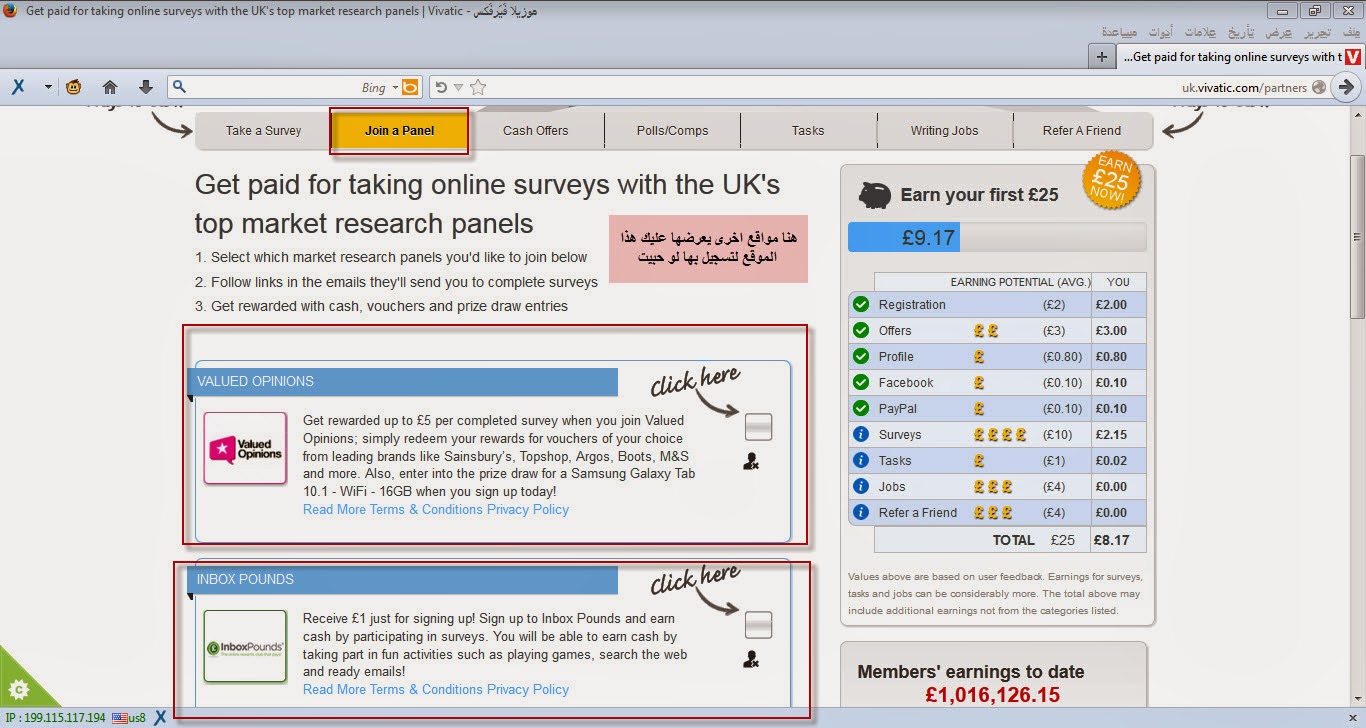Click the blue X icon in the status bar
The image size is (1366, 728).
[159, 718]
